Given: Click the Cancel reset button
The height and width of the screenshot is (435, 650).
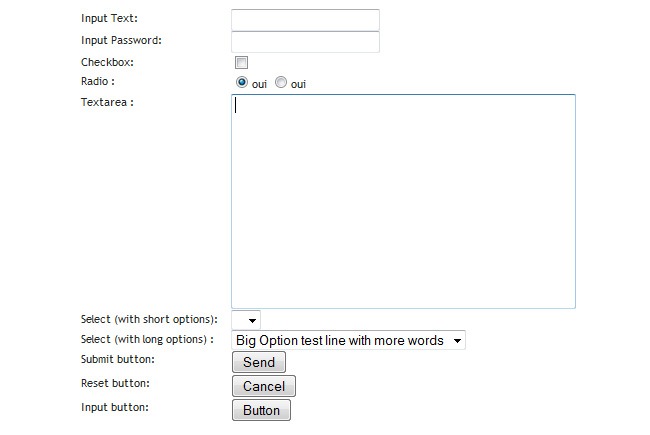Looking at the screenshot, I should click(x=264, y=386).
